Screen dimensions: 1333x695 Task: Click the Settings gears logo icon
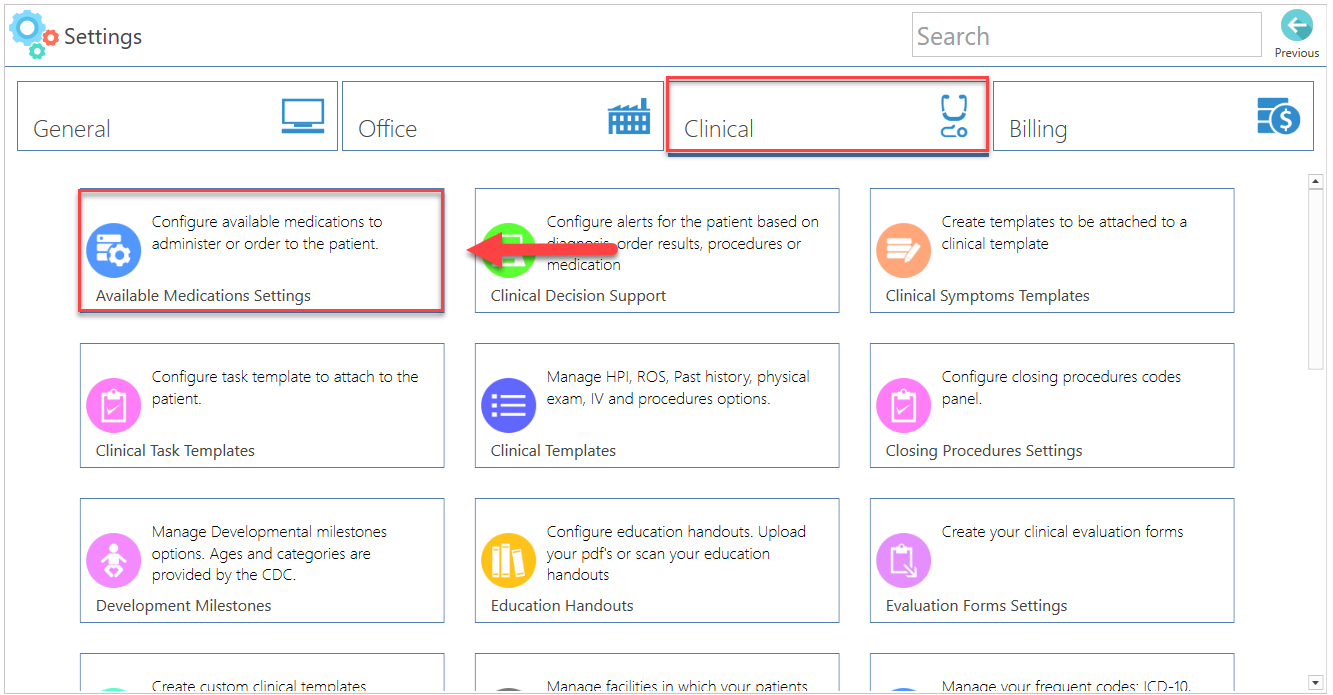(34, 34)
